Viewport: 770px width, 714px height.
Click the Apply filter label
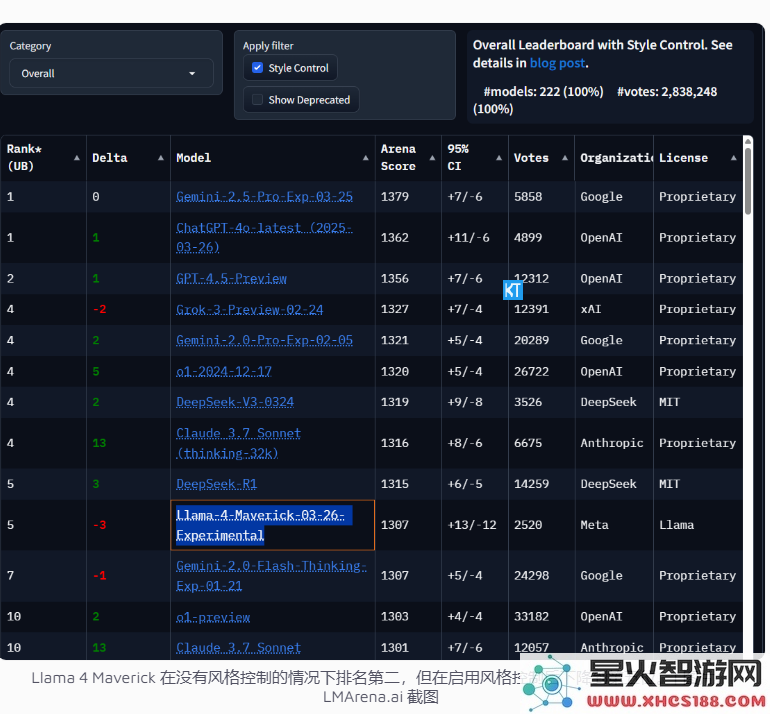[268, 46]
